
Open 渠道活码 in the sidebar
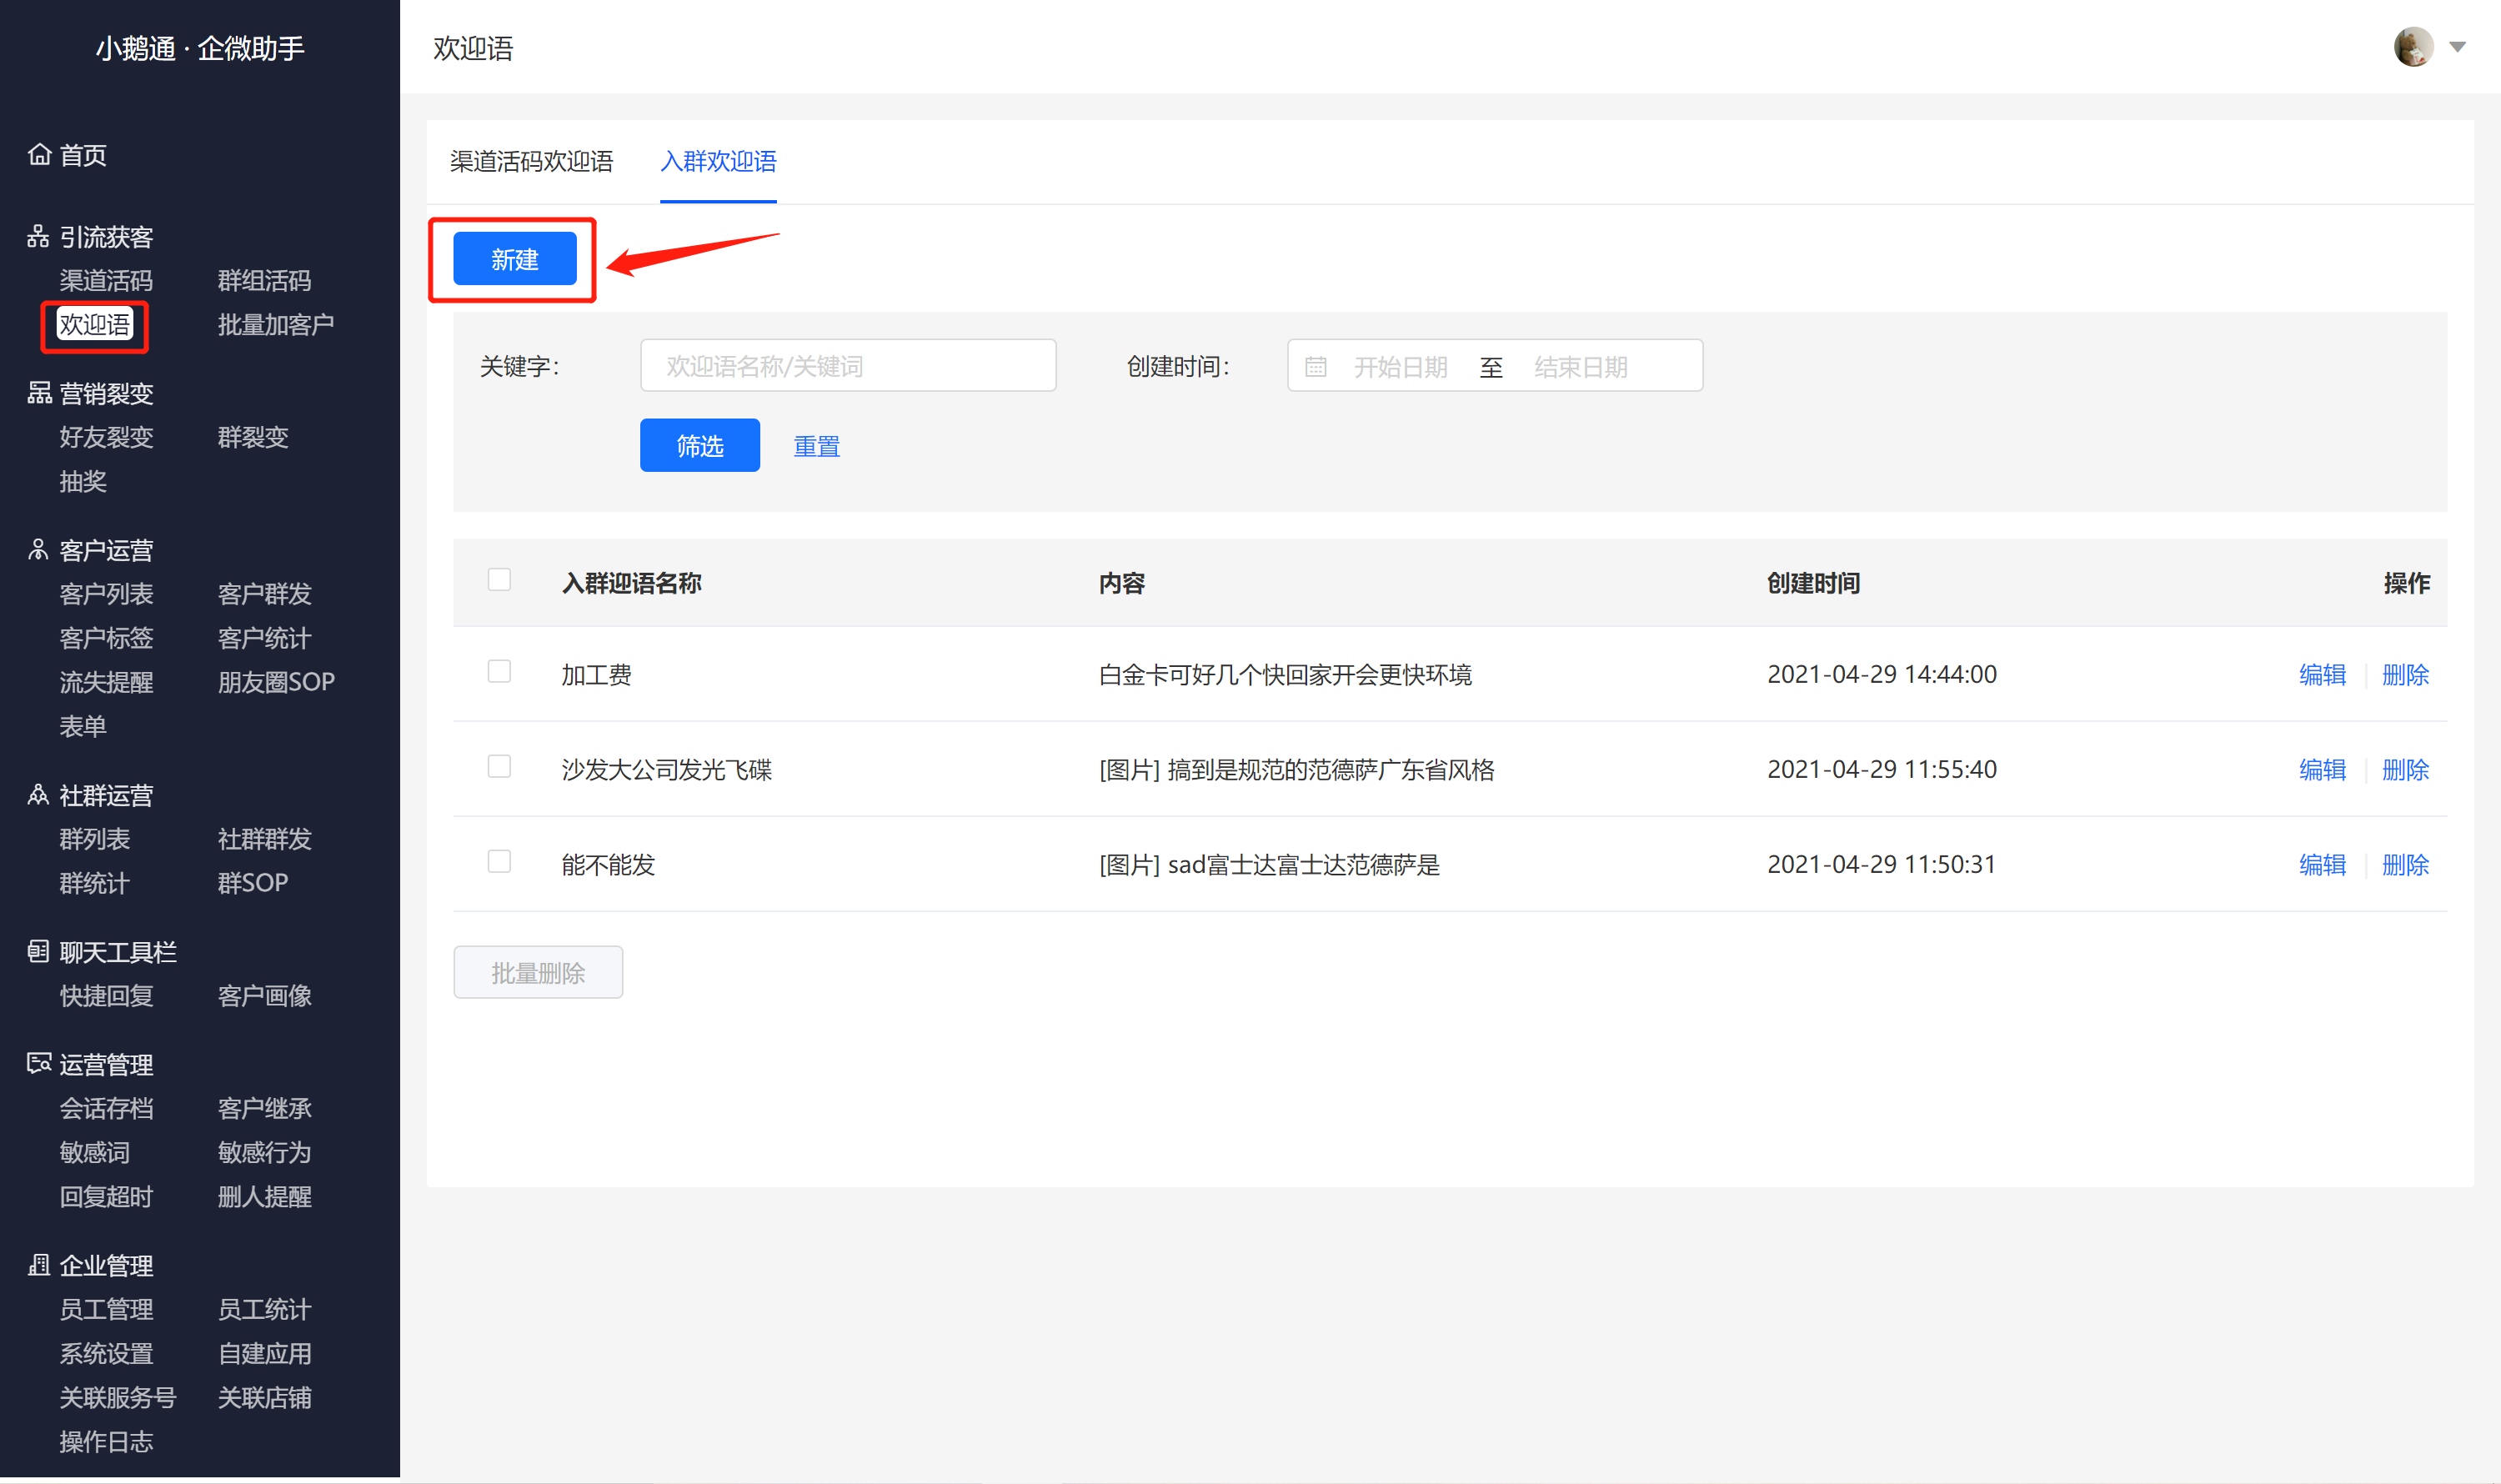(x=106, y=280)
